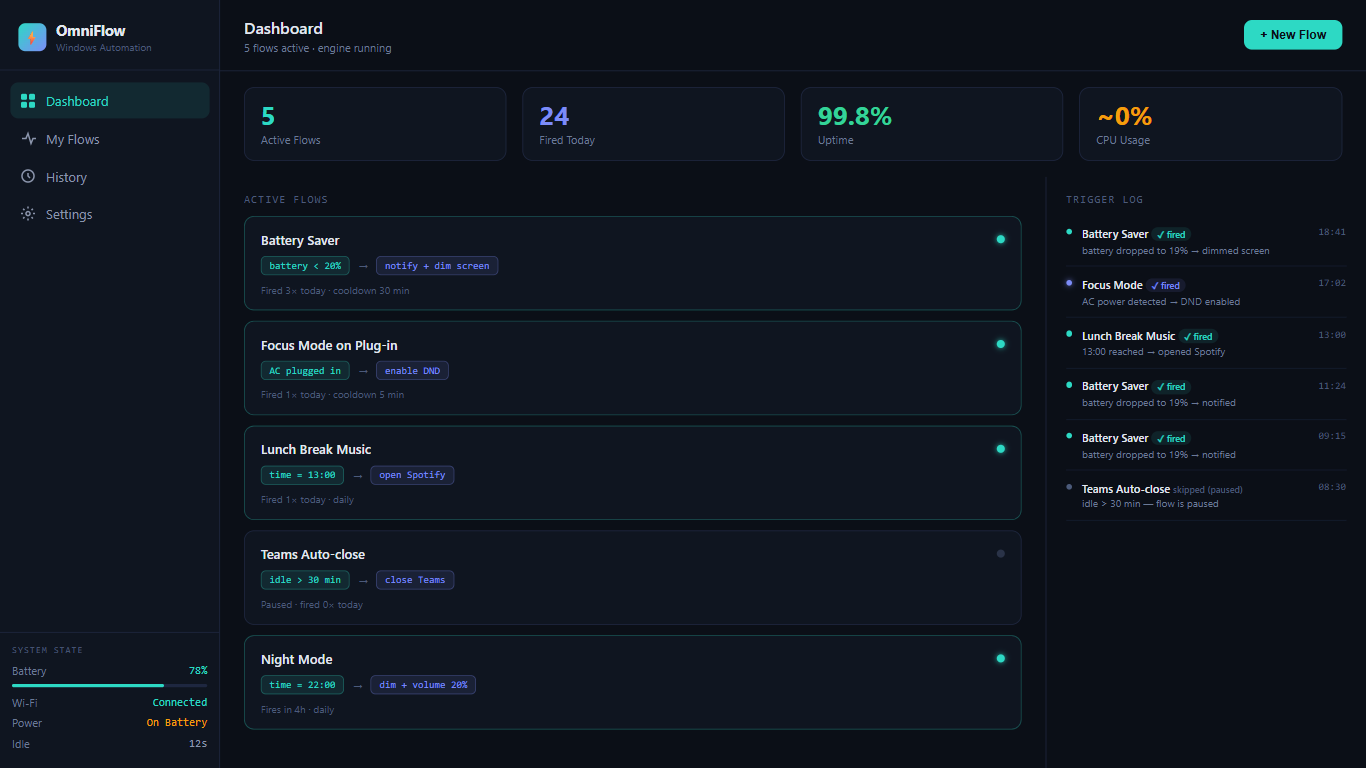Click the Battery level progress bar
Screen dimensions: 1366x768
tap(110, 686)
